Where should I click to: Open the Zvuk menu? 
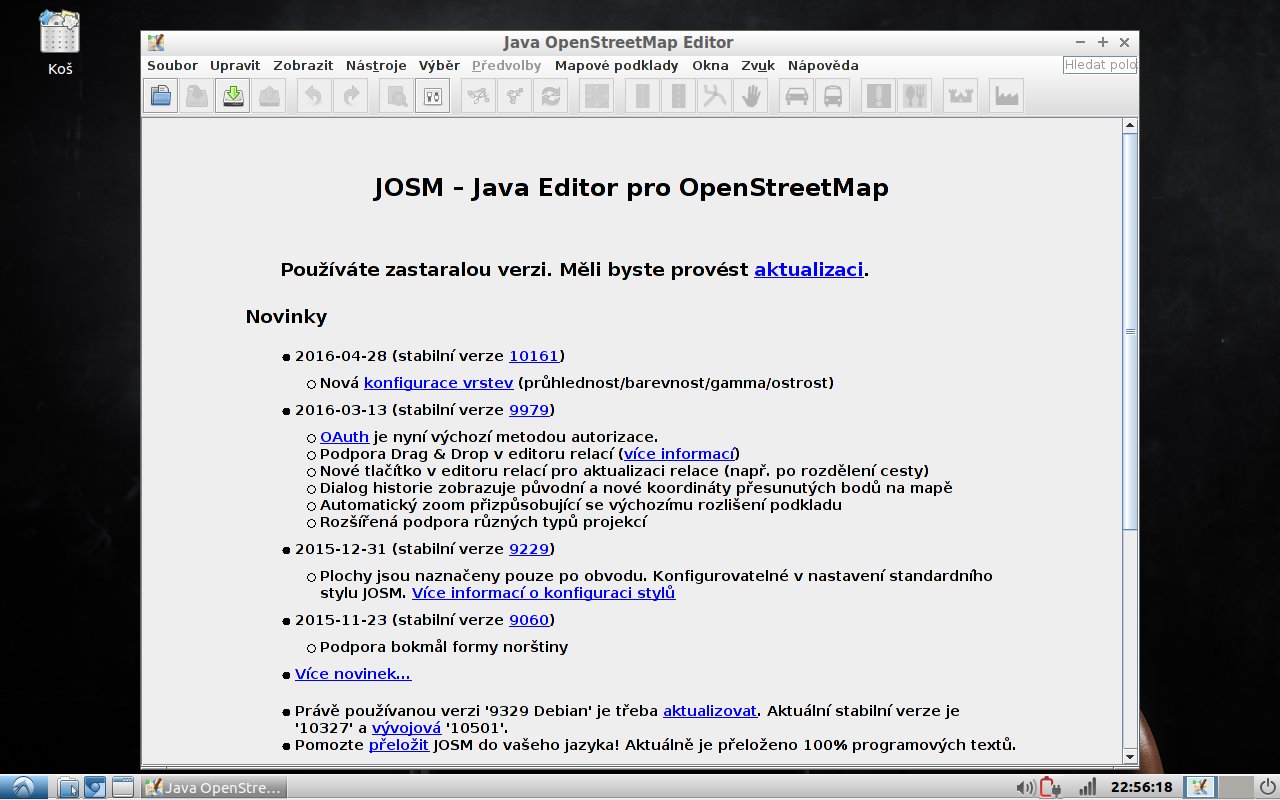tap(758, 65)
